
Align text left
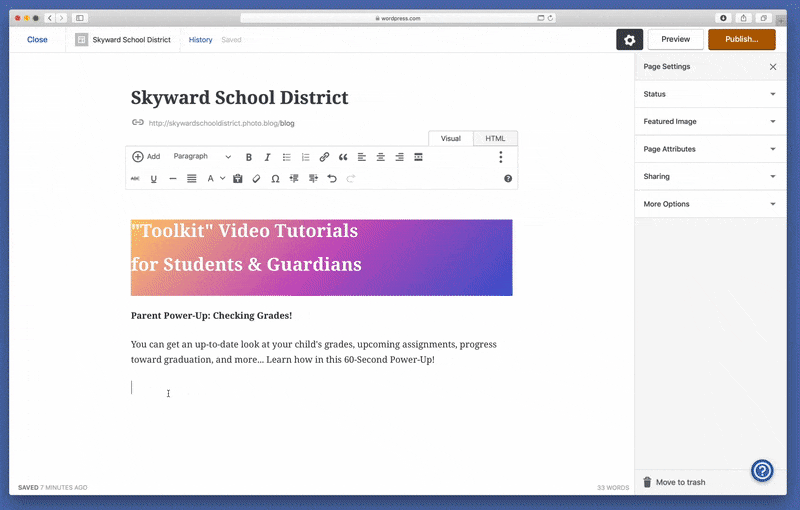click(362, 157)
